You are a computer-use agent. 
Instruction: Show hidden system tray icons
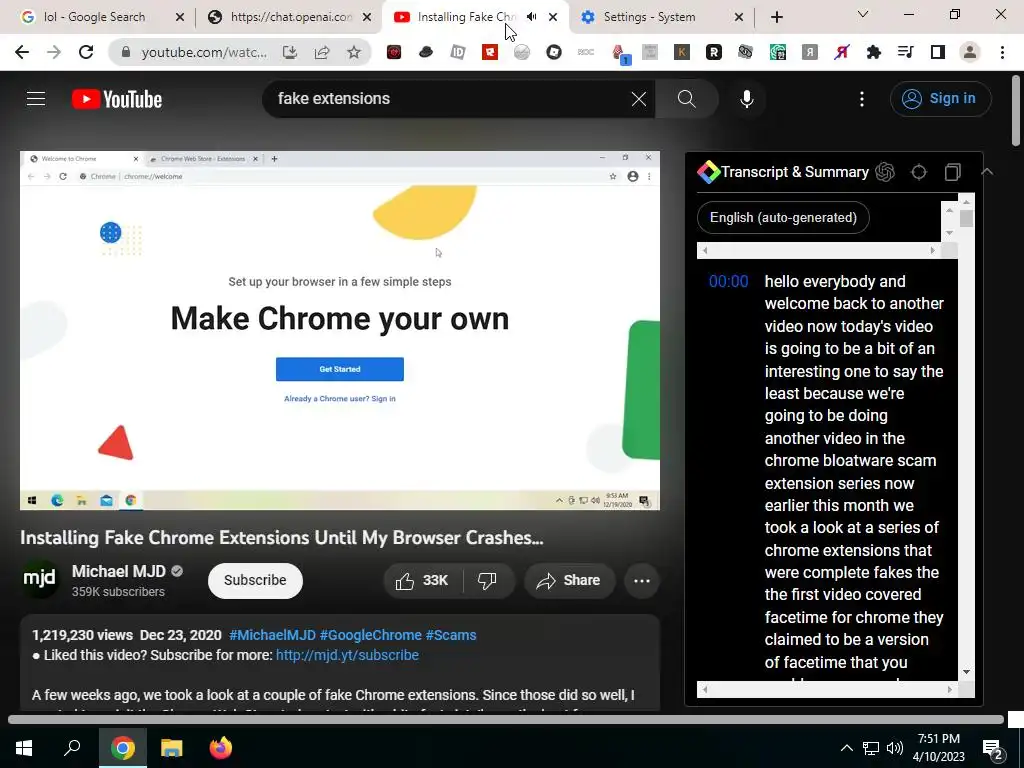pos(846,748)
